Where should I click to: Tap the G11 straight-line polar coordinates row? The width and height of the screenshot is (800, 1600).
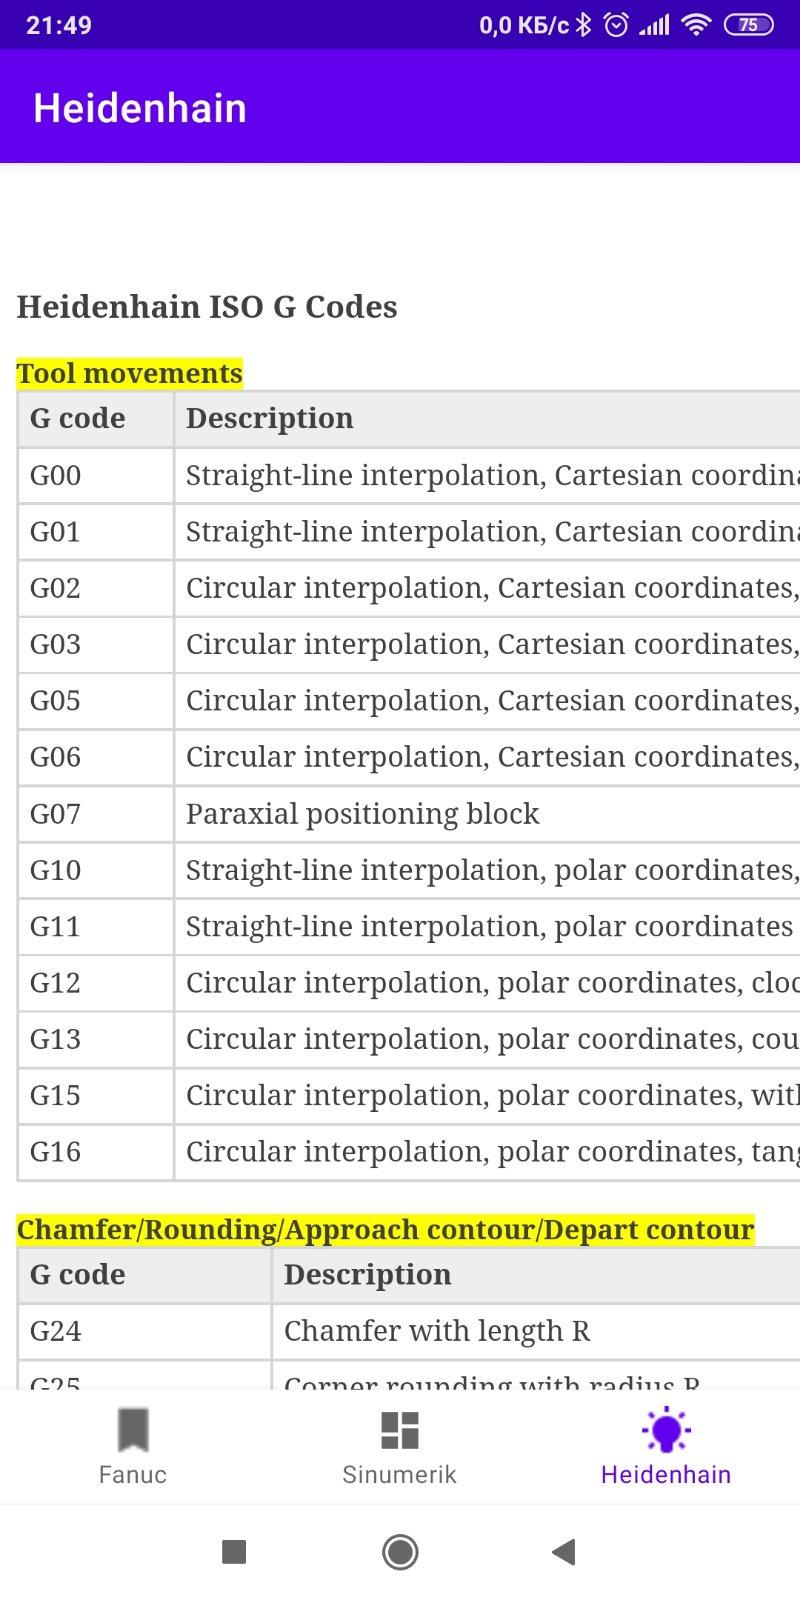(409, 926)
